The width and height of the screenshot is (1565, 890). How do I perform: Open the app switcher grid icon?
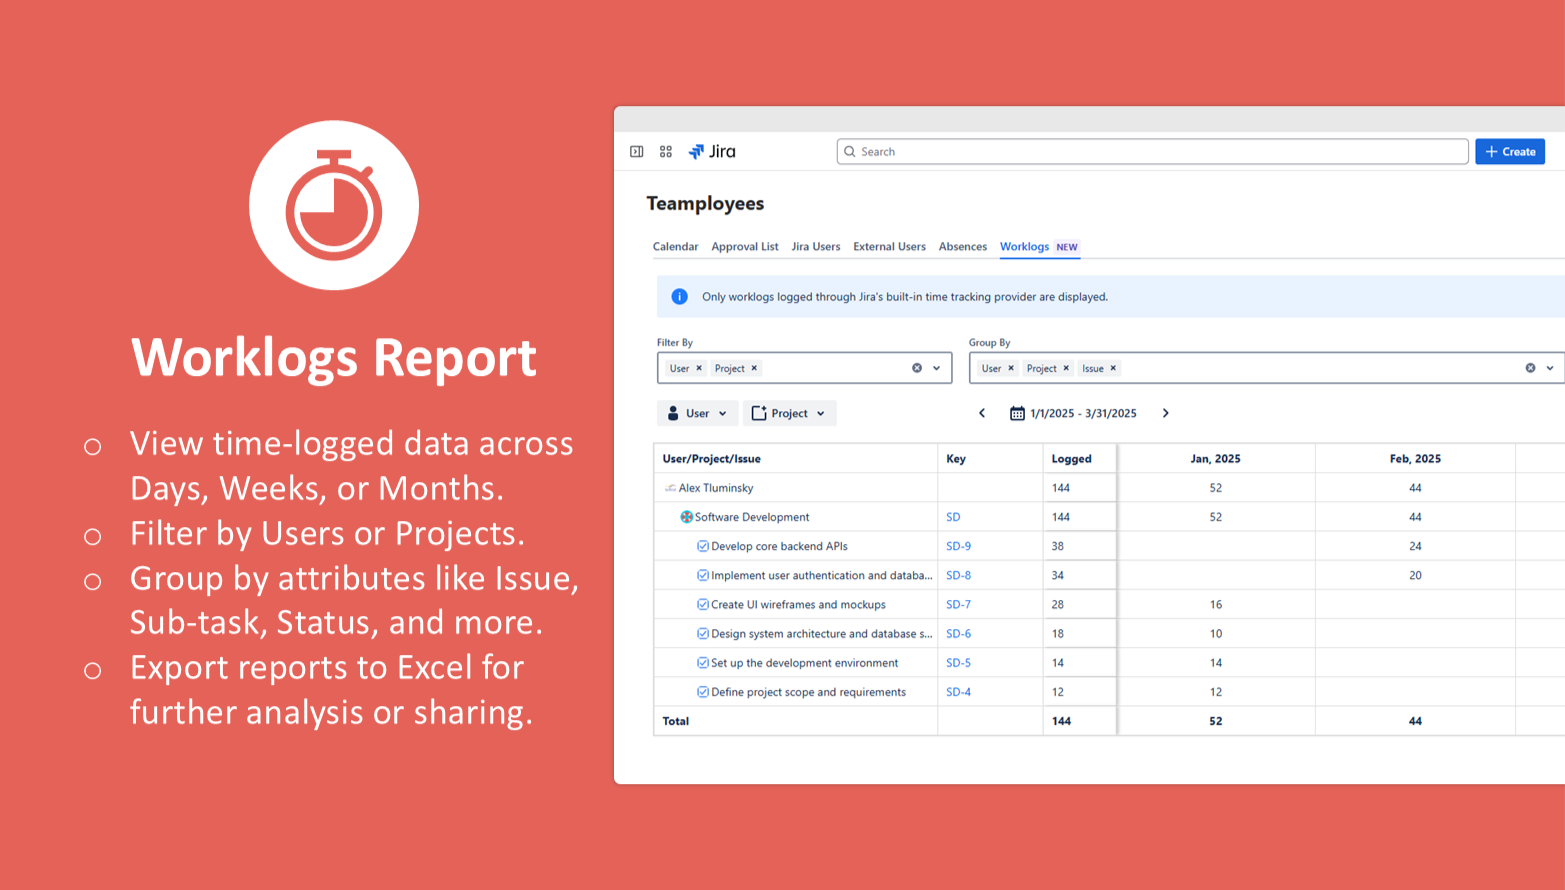click(666, 152)
